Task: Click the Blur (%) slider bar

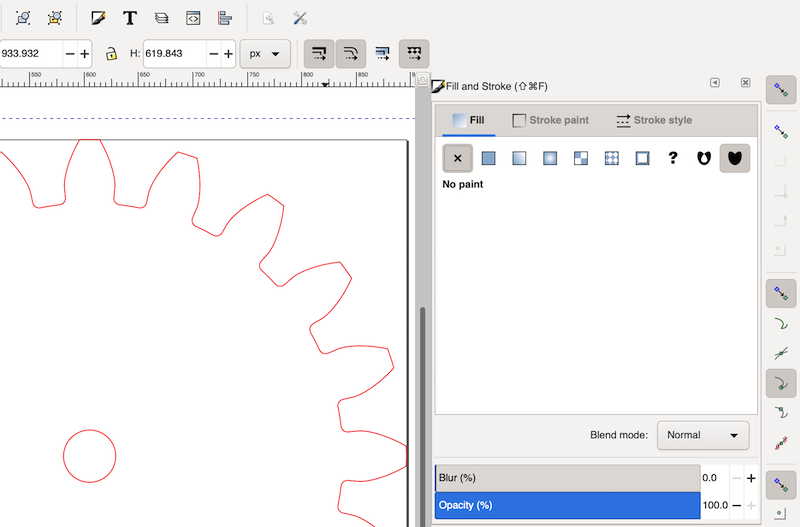Action: pos(567,478)
